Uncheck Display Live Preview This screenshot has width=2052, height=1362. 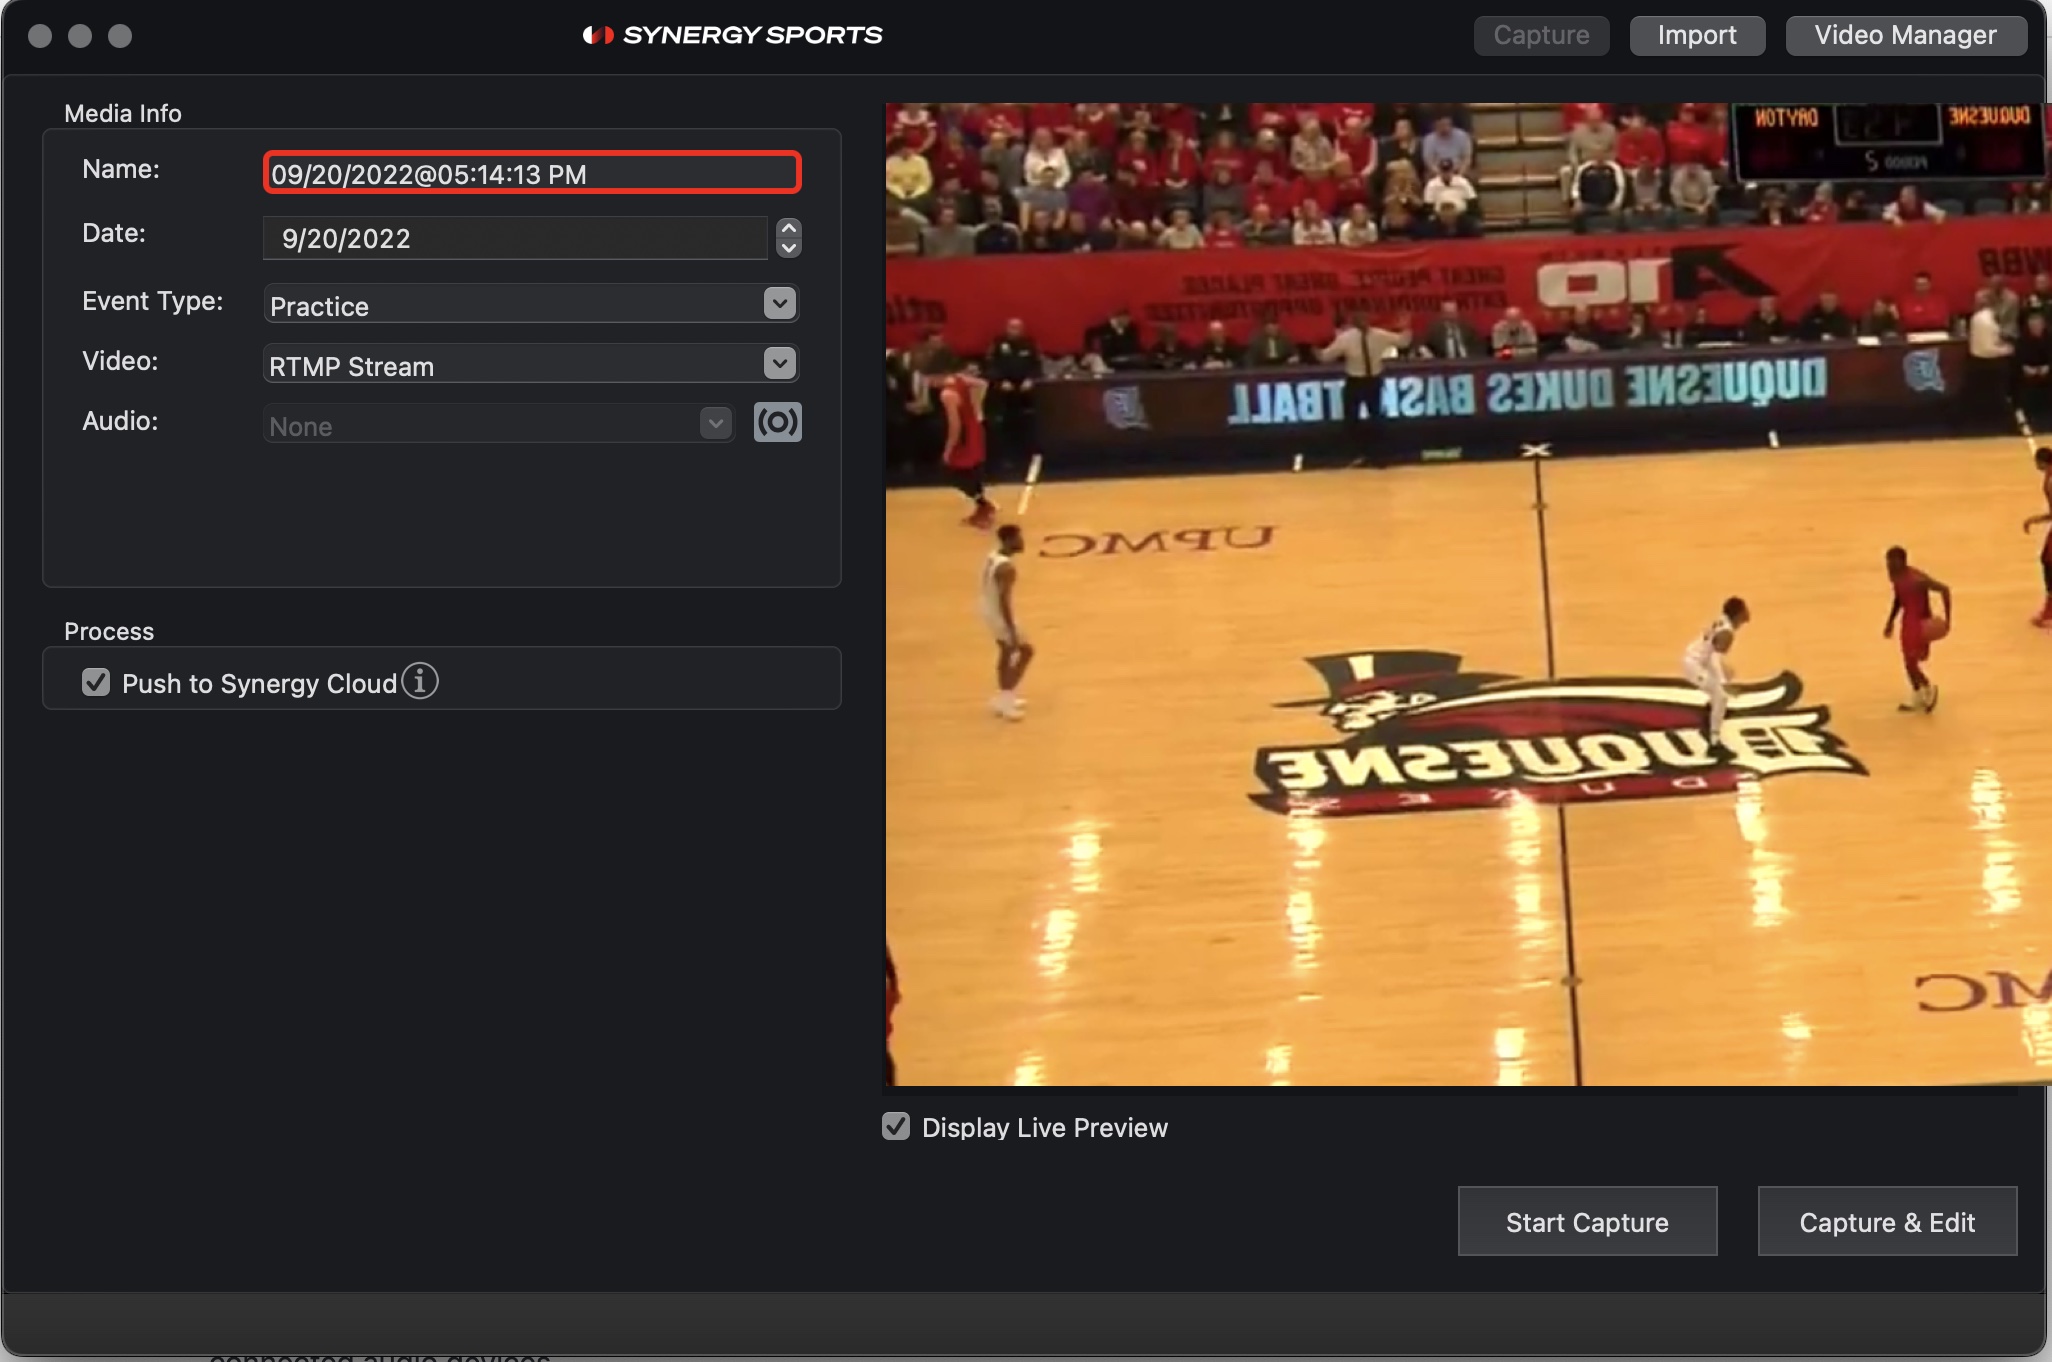[896, 1126]
